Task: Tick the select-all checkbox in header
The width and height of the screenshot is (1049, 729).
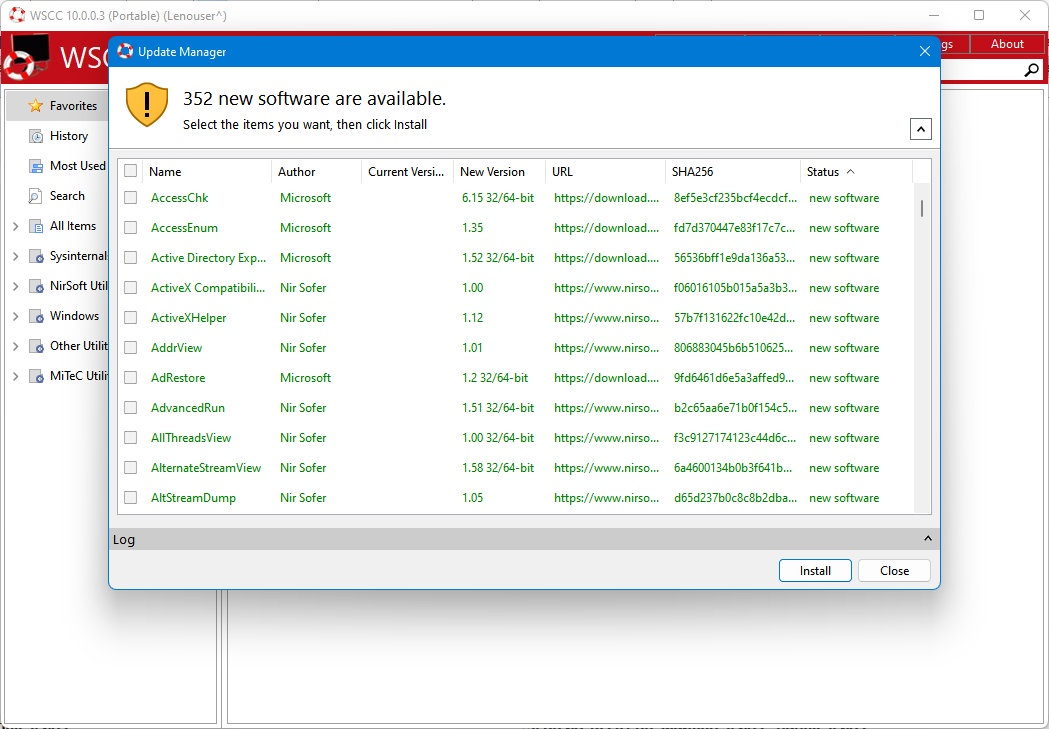Action: (130, 171)
